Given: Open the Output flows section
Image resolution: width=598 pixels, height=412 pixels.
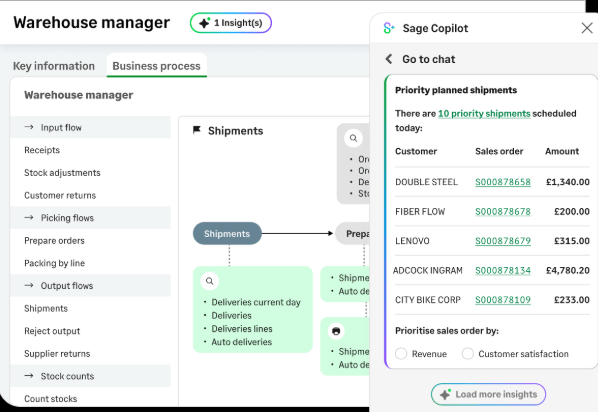Looking at the screenshot, I should click(90, 286).
